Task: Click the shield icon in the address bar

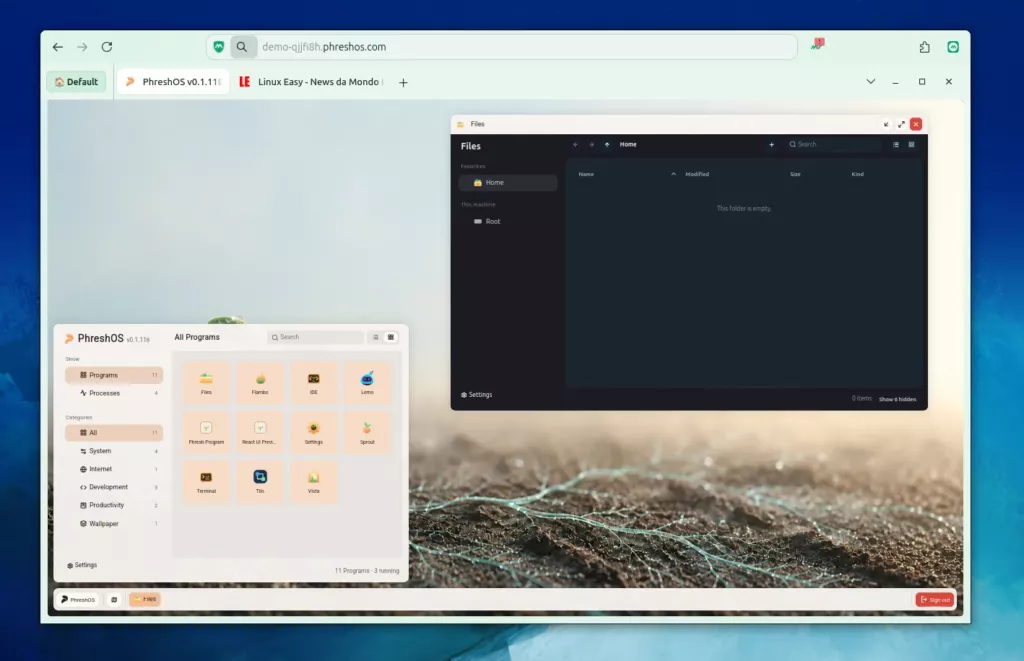Action: click(x=219, y=47)
